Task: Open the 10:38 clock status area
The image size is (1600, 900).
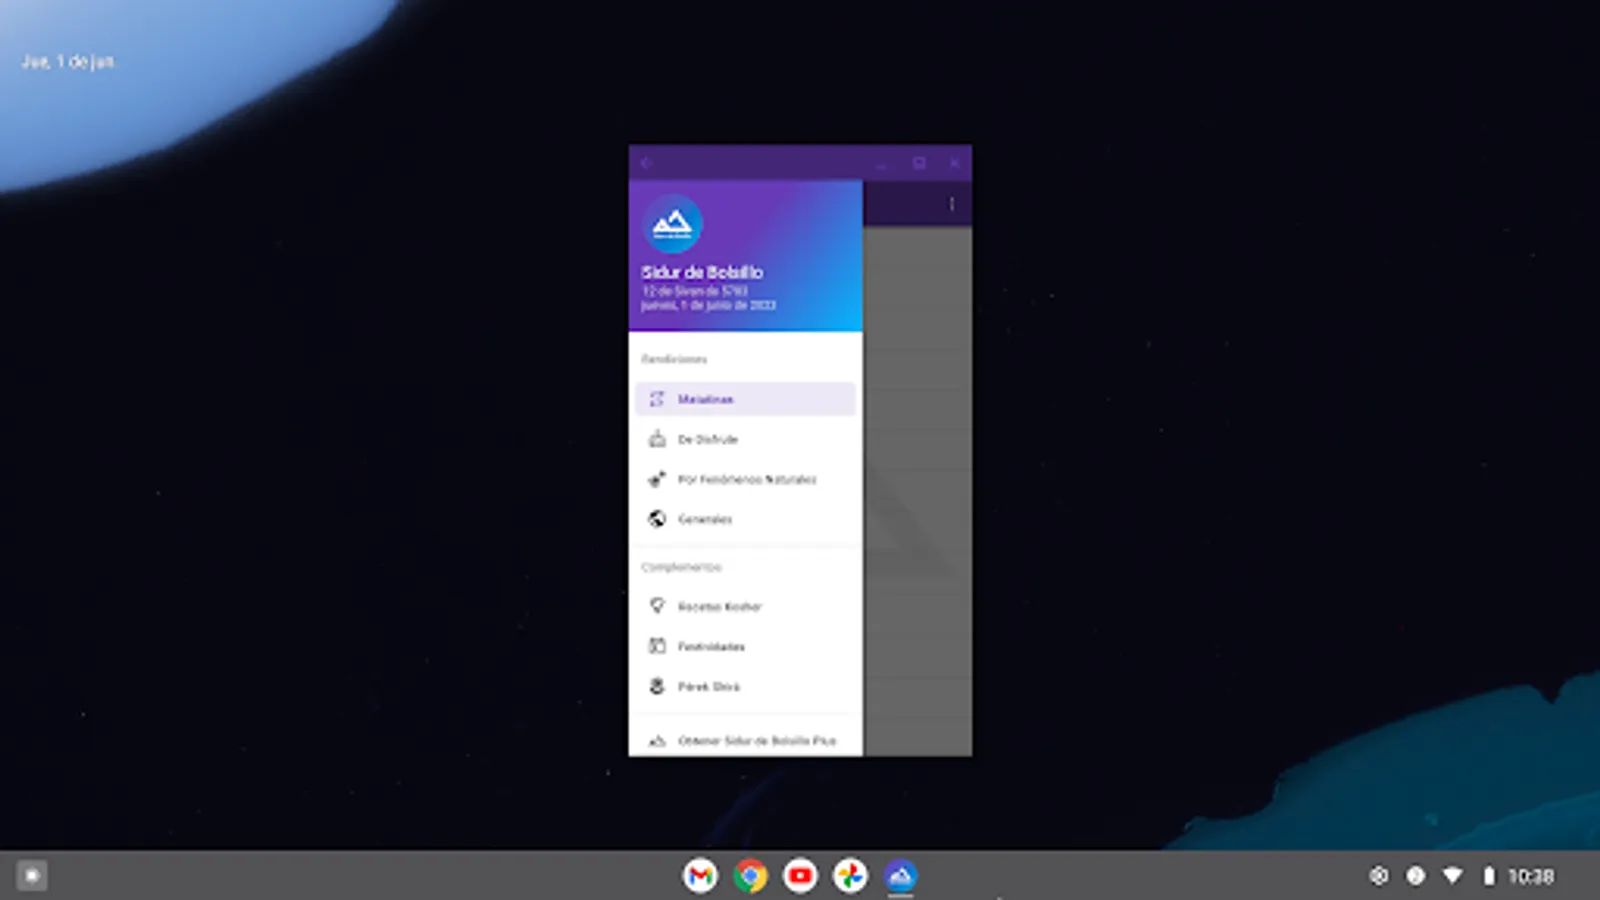Action: coord(1530,876)
